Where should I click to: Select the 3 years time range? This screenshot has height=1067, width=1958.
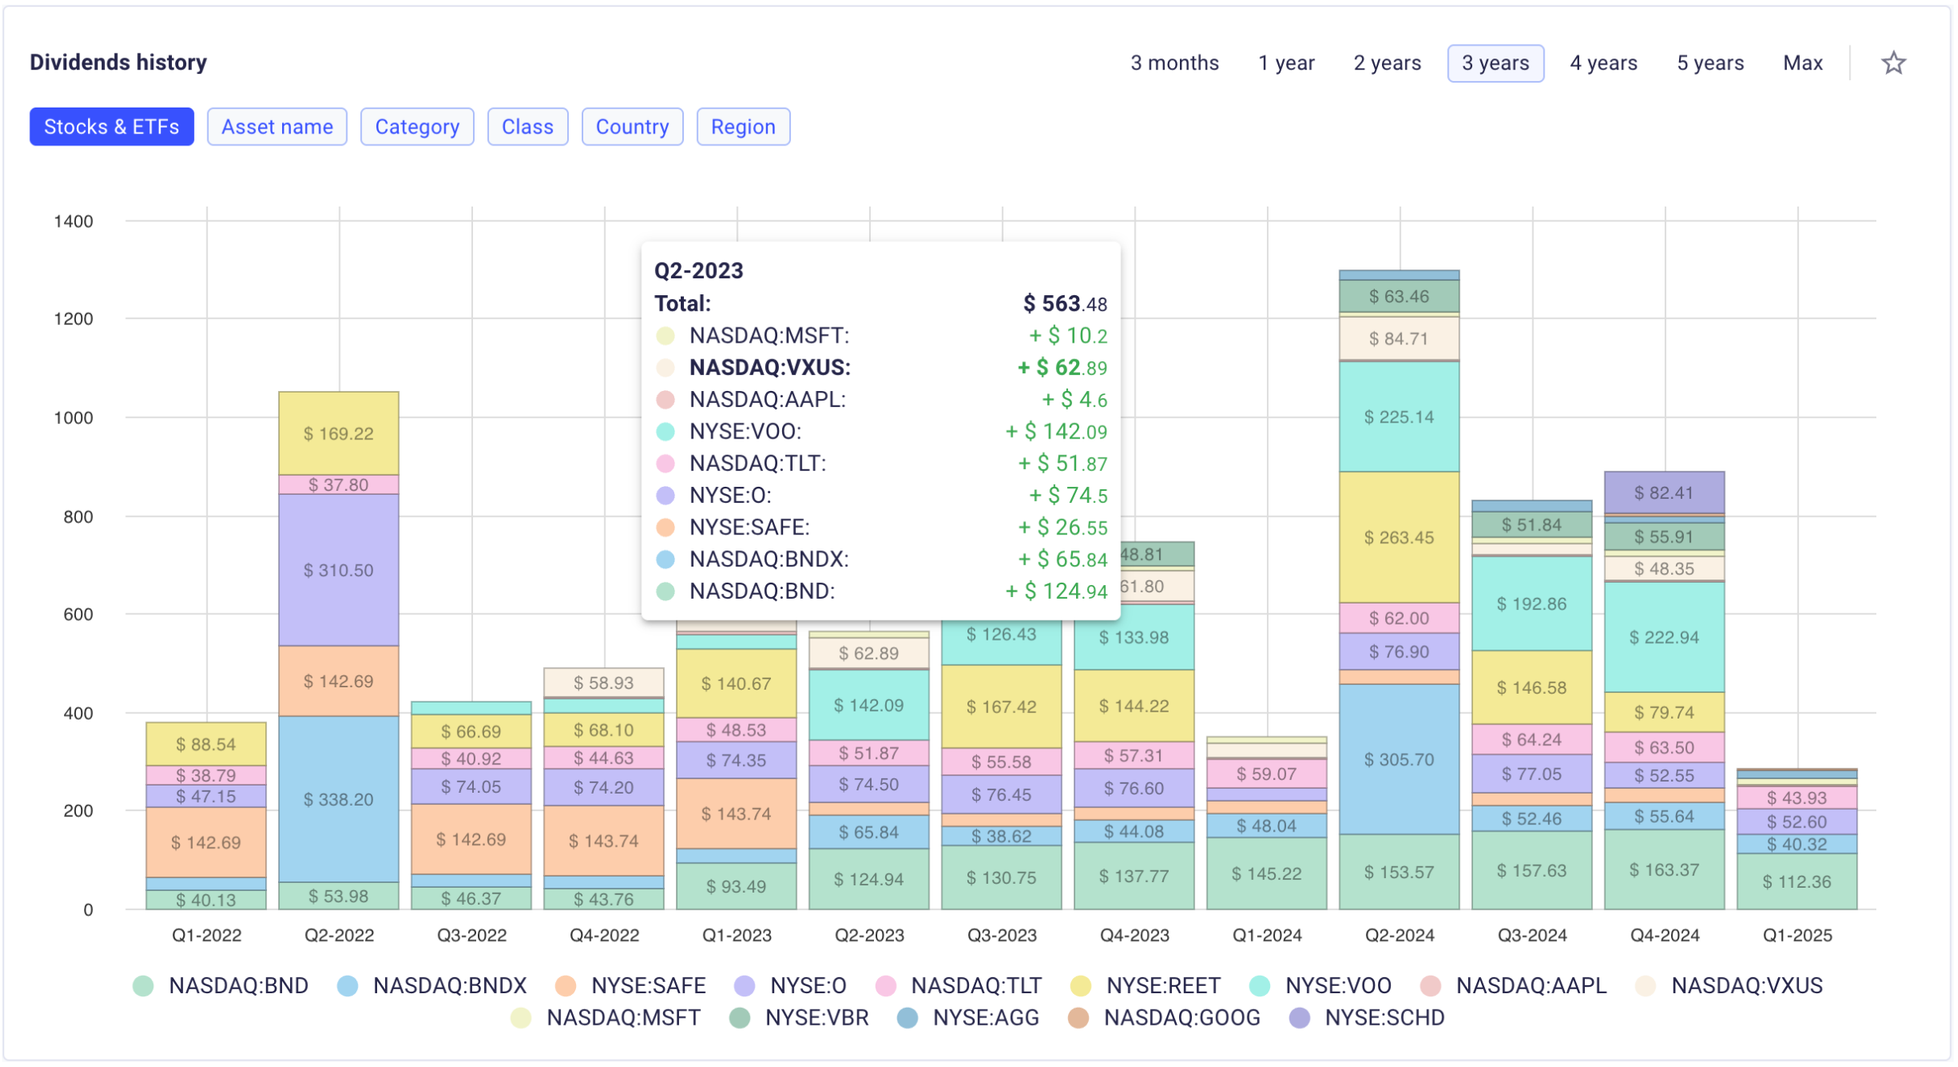(x=1495, y=63)
